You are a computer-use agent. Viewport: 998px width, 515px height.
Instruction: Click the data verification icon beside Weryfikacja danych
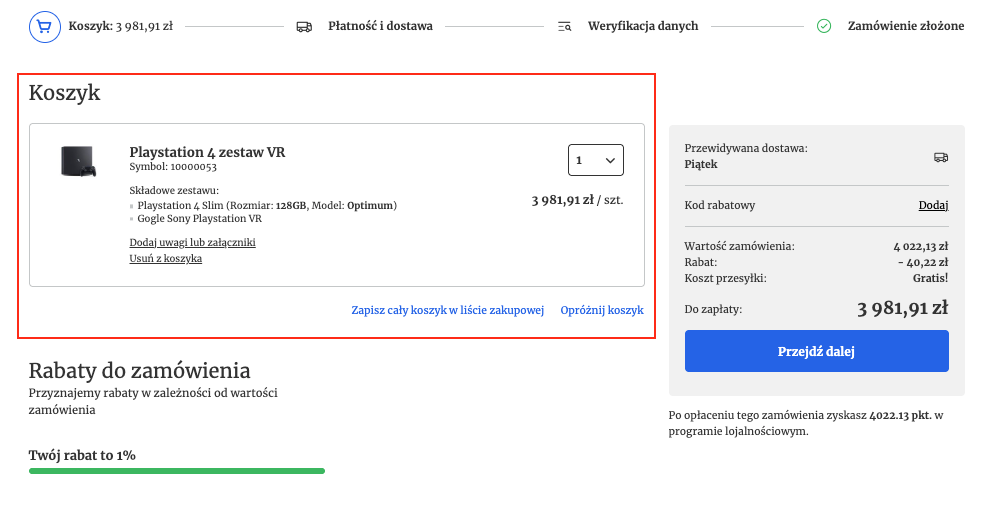click(x=565, y=27)
